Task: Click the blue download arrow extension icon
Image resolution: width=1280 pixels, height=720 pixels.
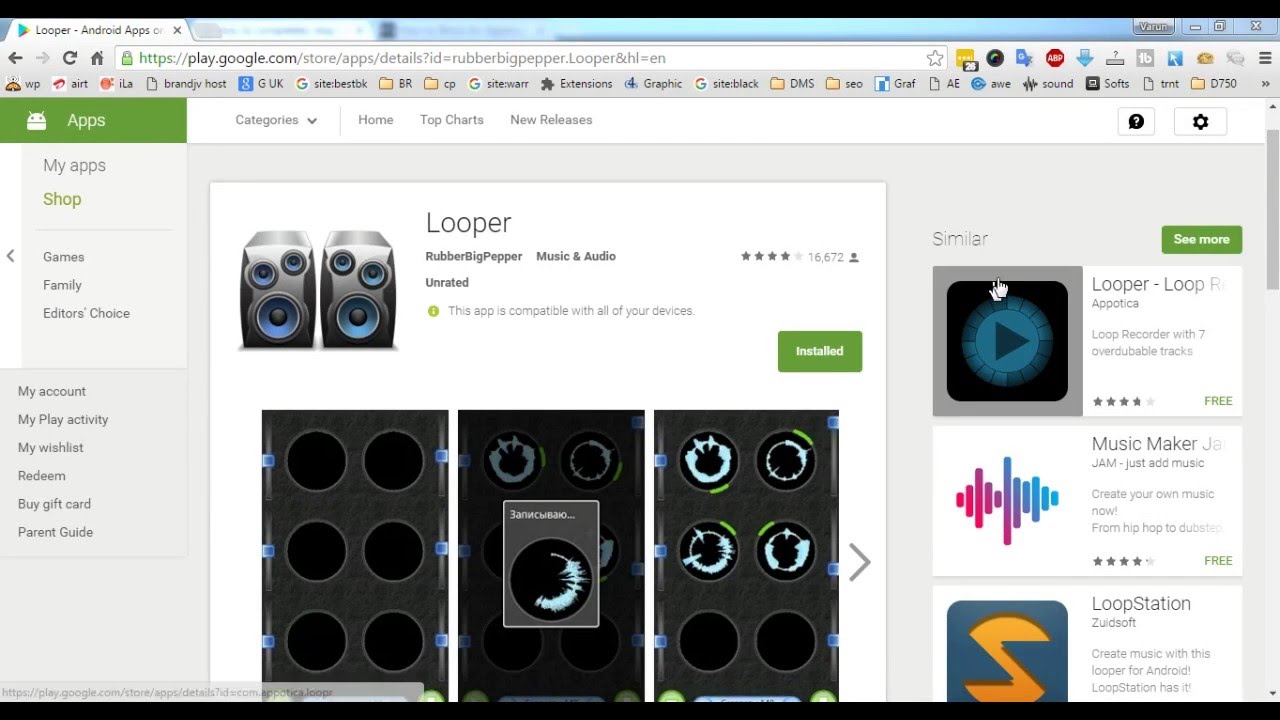Action: point(1085,58)
